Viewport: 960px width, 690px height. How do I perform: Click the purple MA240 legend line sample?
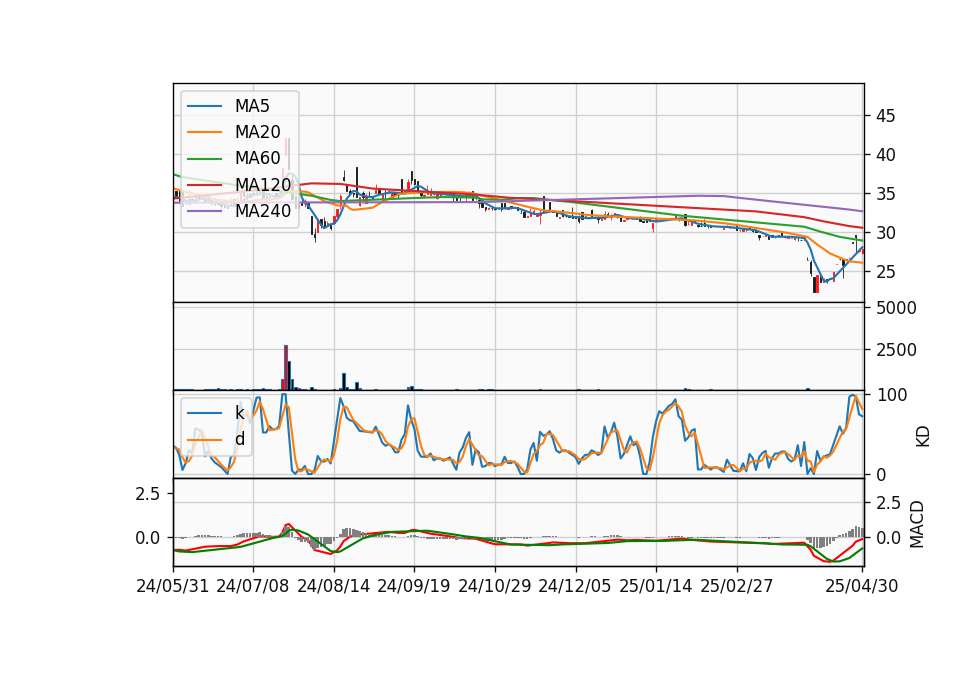(204, 211)
